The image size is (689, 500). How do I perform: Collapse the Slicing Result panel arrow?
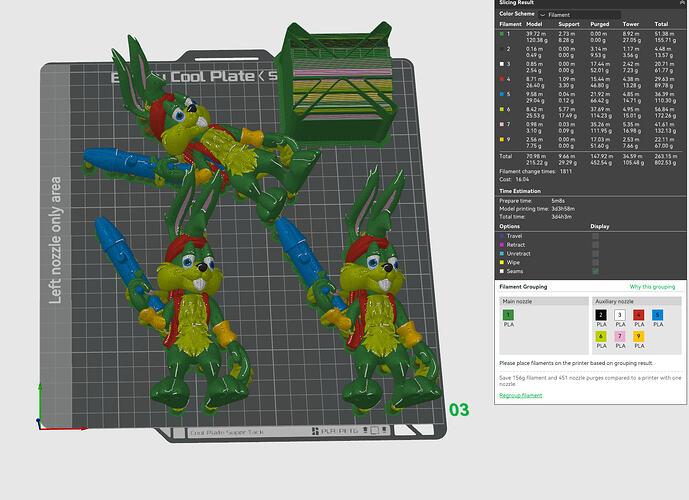click(x=682, y=2)
